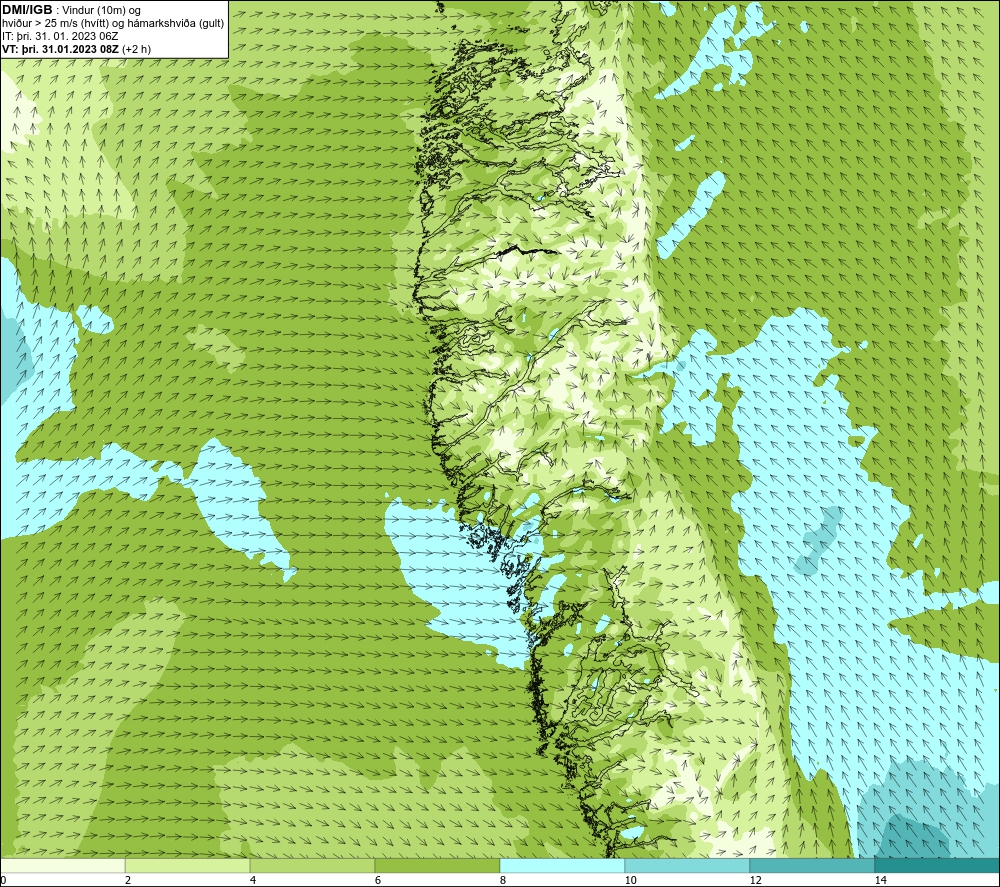Click the 'DMI/IGB' title text
The height and width of the screenshot is (887, 1000).
click(x=27, y=10)
